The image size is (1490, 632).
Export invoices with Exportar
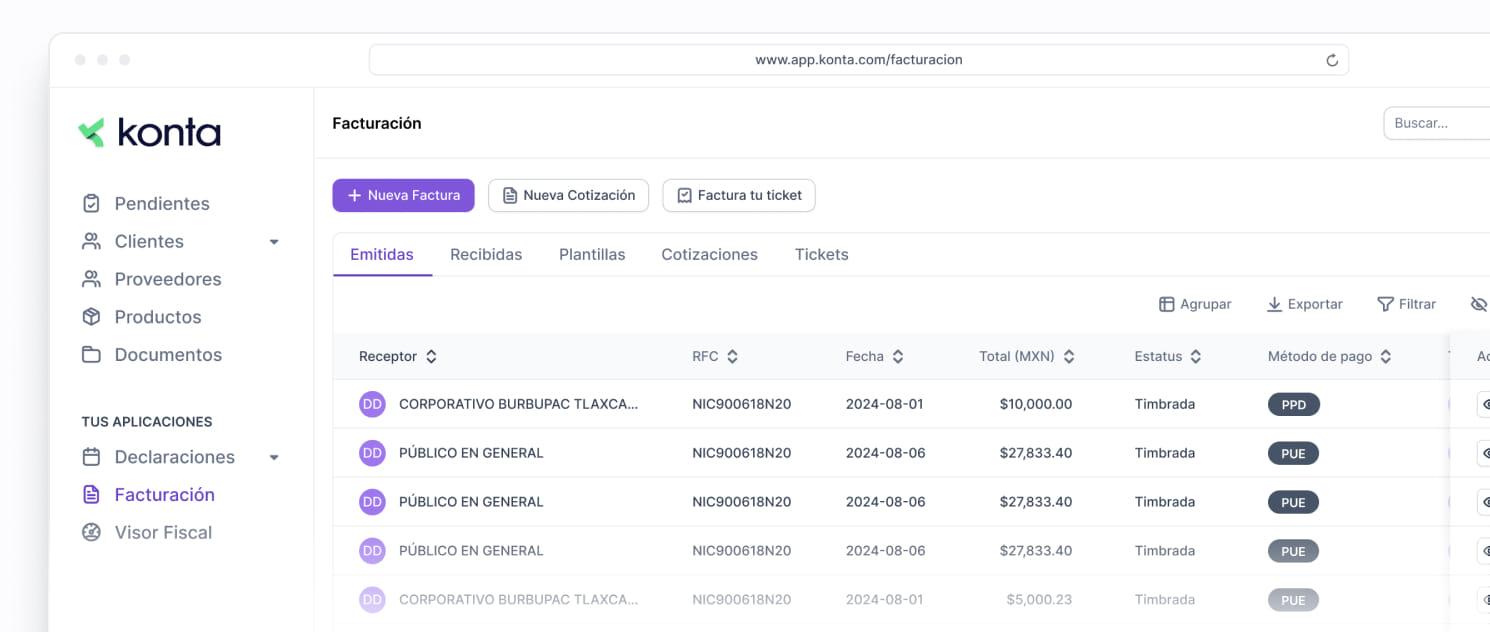click(x=1304, y=304)
